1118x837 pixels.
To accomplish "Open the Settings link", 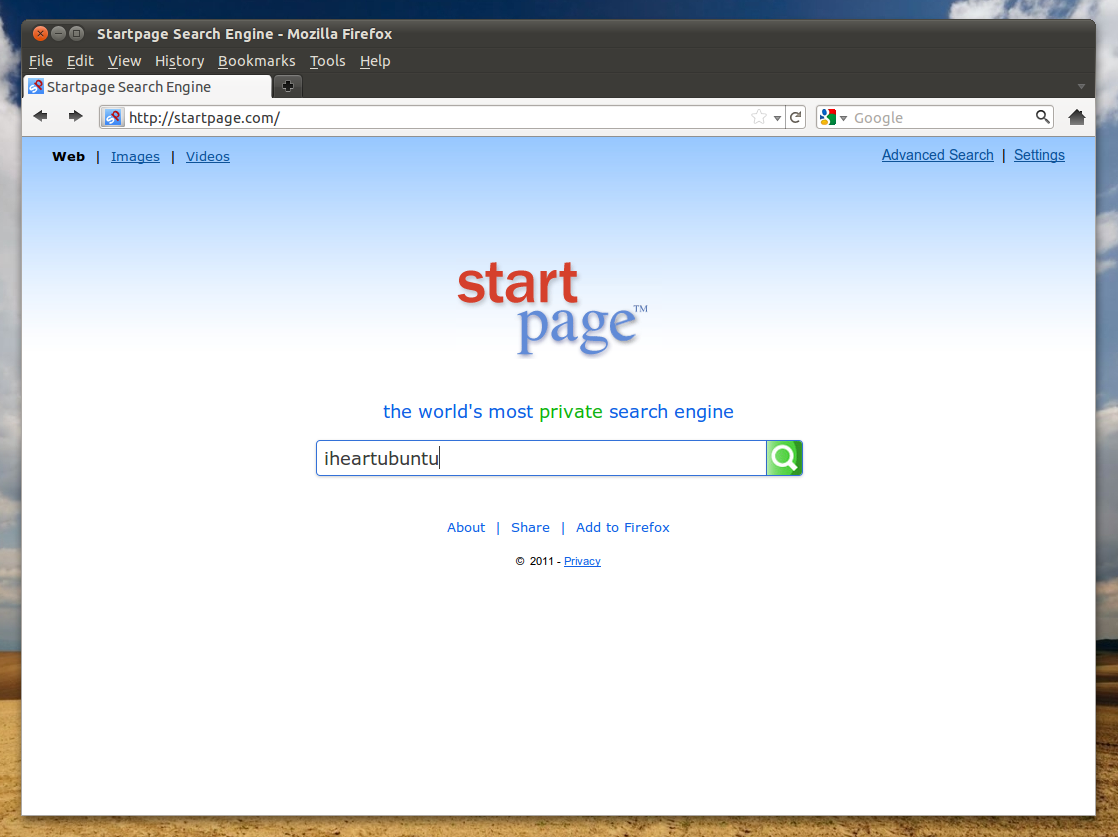I will coord(1039,155).
